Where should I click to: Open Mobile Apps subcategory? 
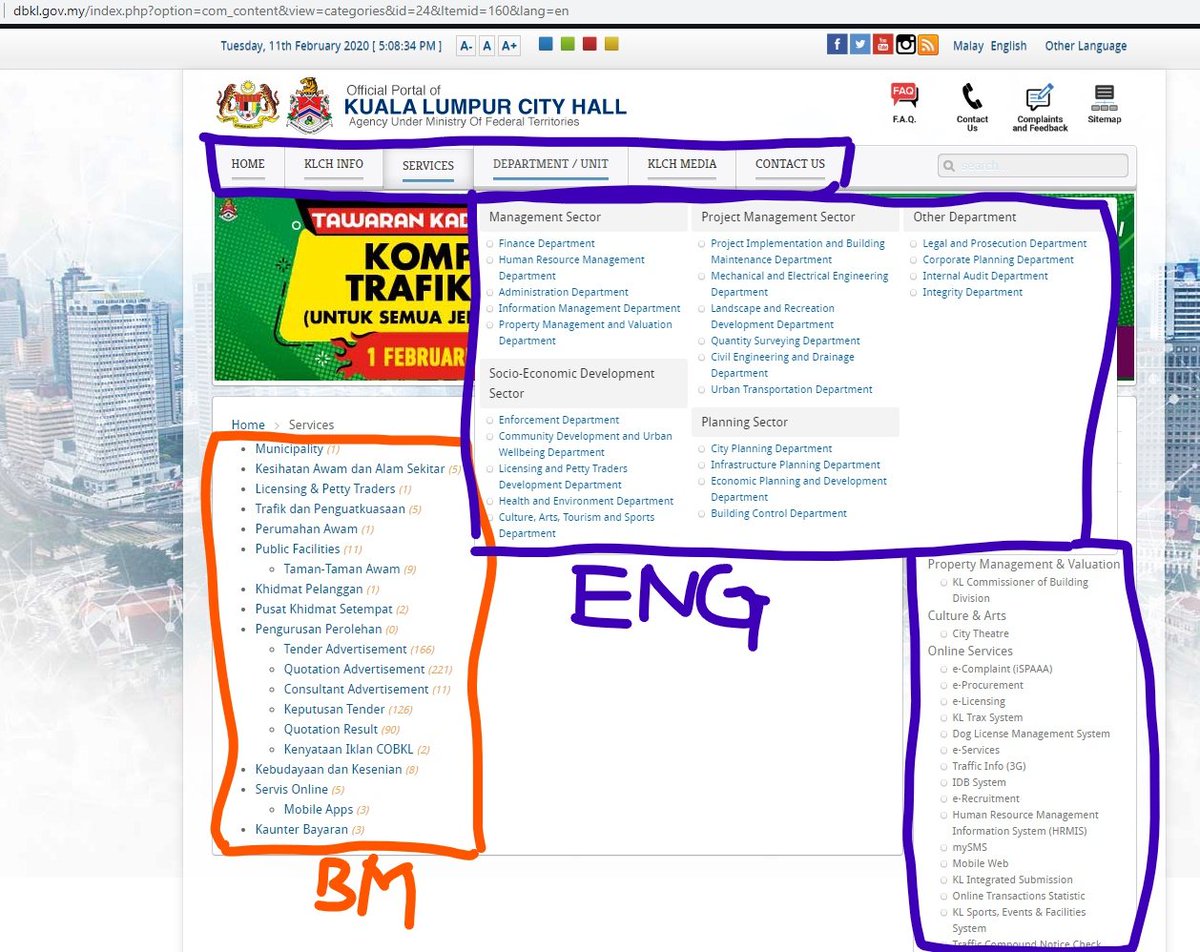318,810
